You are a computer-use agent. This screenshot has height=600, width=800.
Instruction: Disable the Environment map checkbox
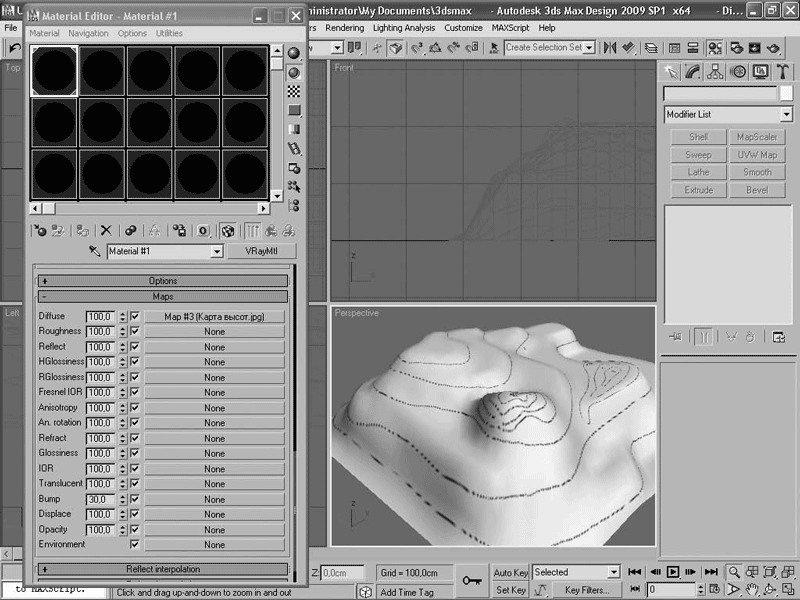coord(134,545)
